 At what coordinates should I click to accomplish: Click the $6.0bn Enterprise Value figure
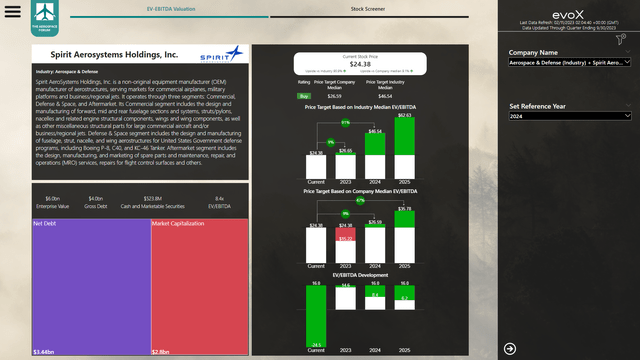pyautogui.click(x=53, y=199)
